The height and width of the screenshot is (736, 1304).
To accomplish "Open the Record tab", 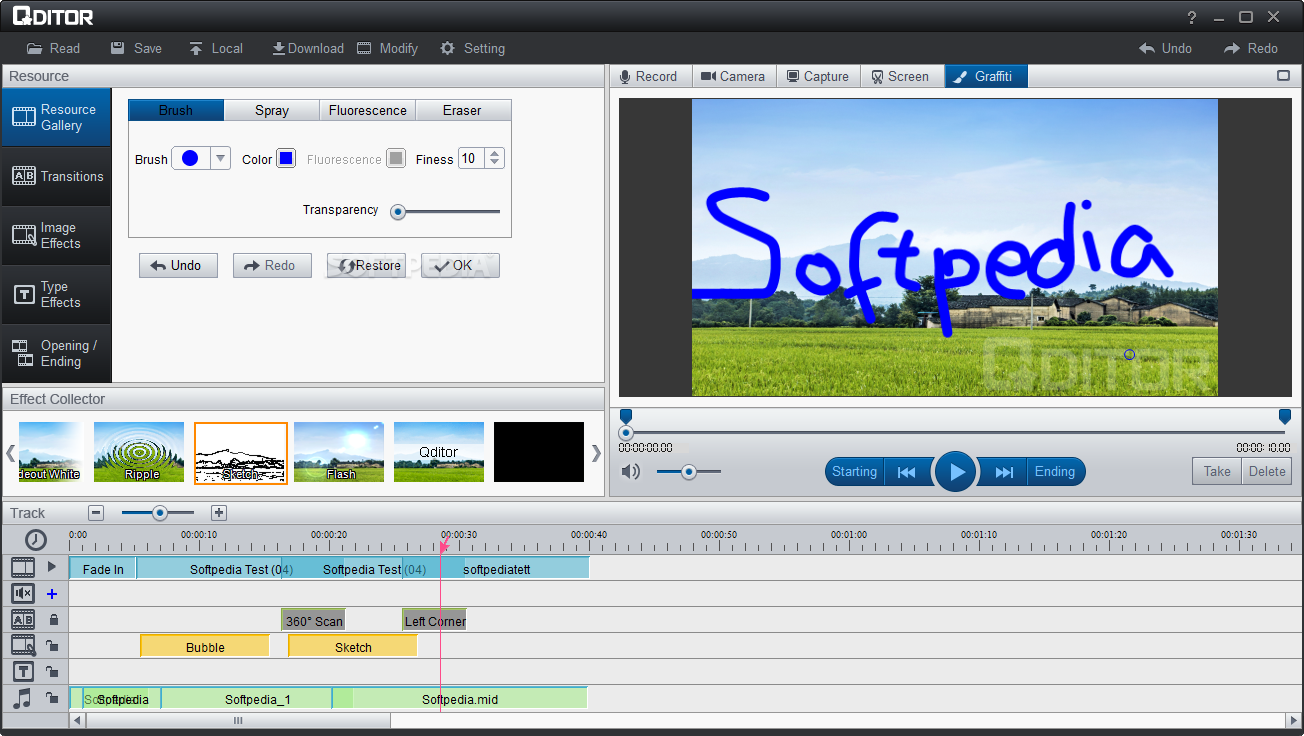I will pyautogui.click(x=650, y=76).
